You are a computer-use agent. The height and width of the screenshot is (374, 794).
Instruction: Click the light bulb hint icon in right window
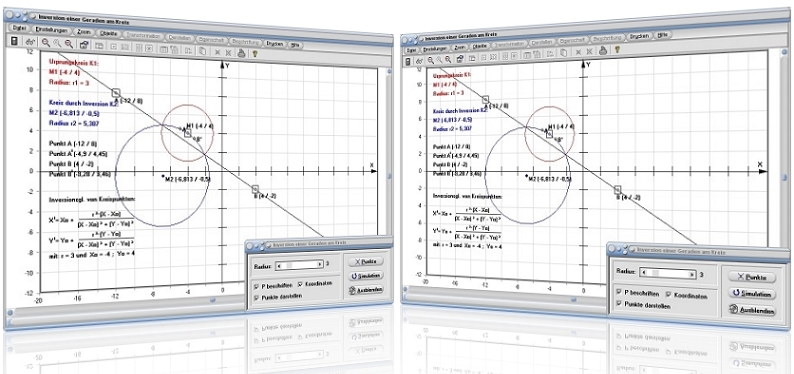(617, 49)
